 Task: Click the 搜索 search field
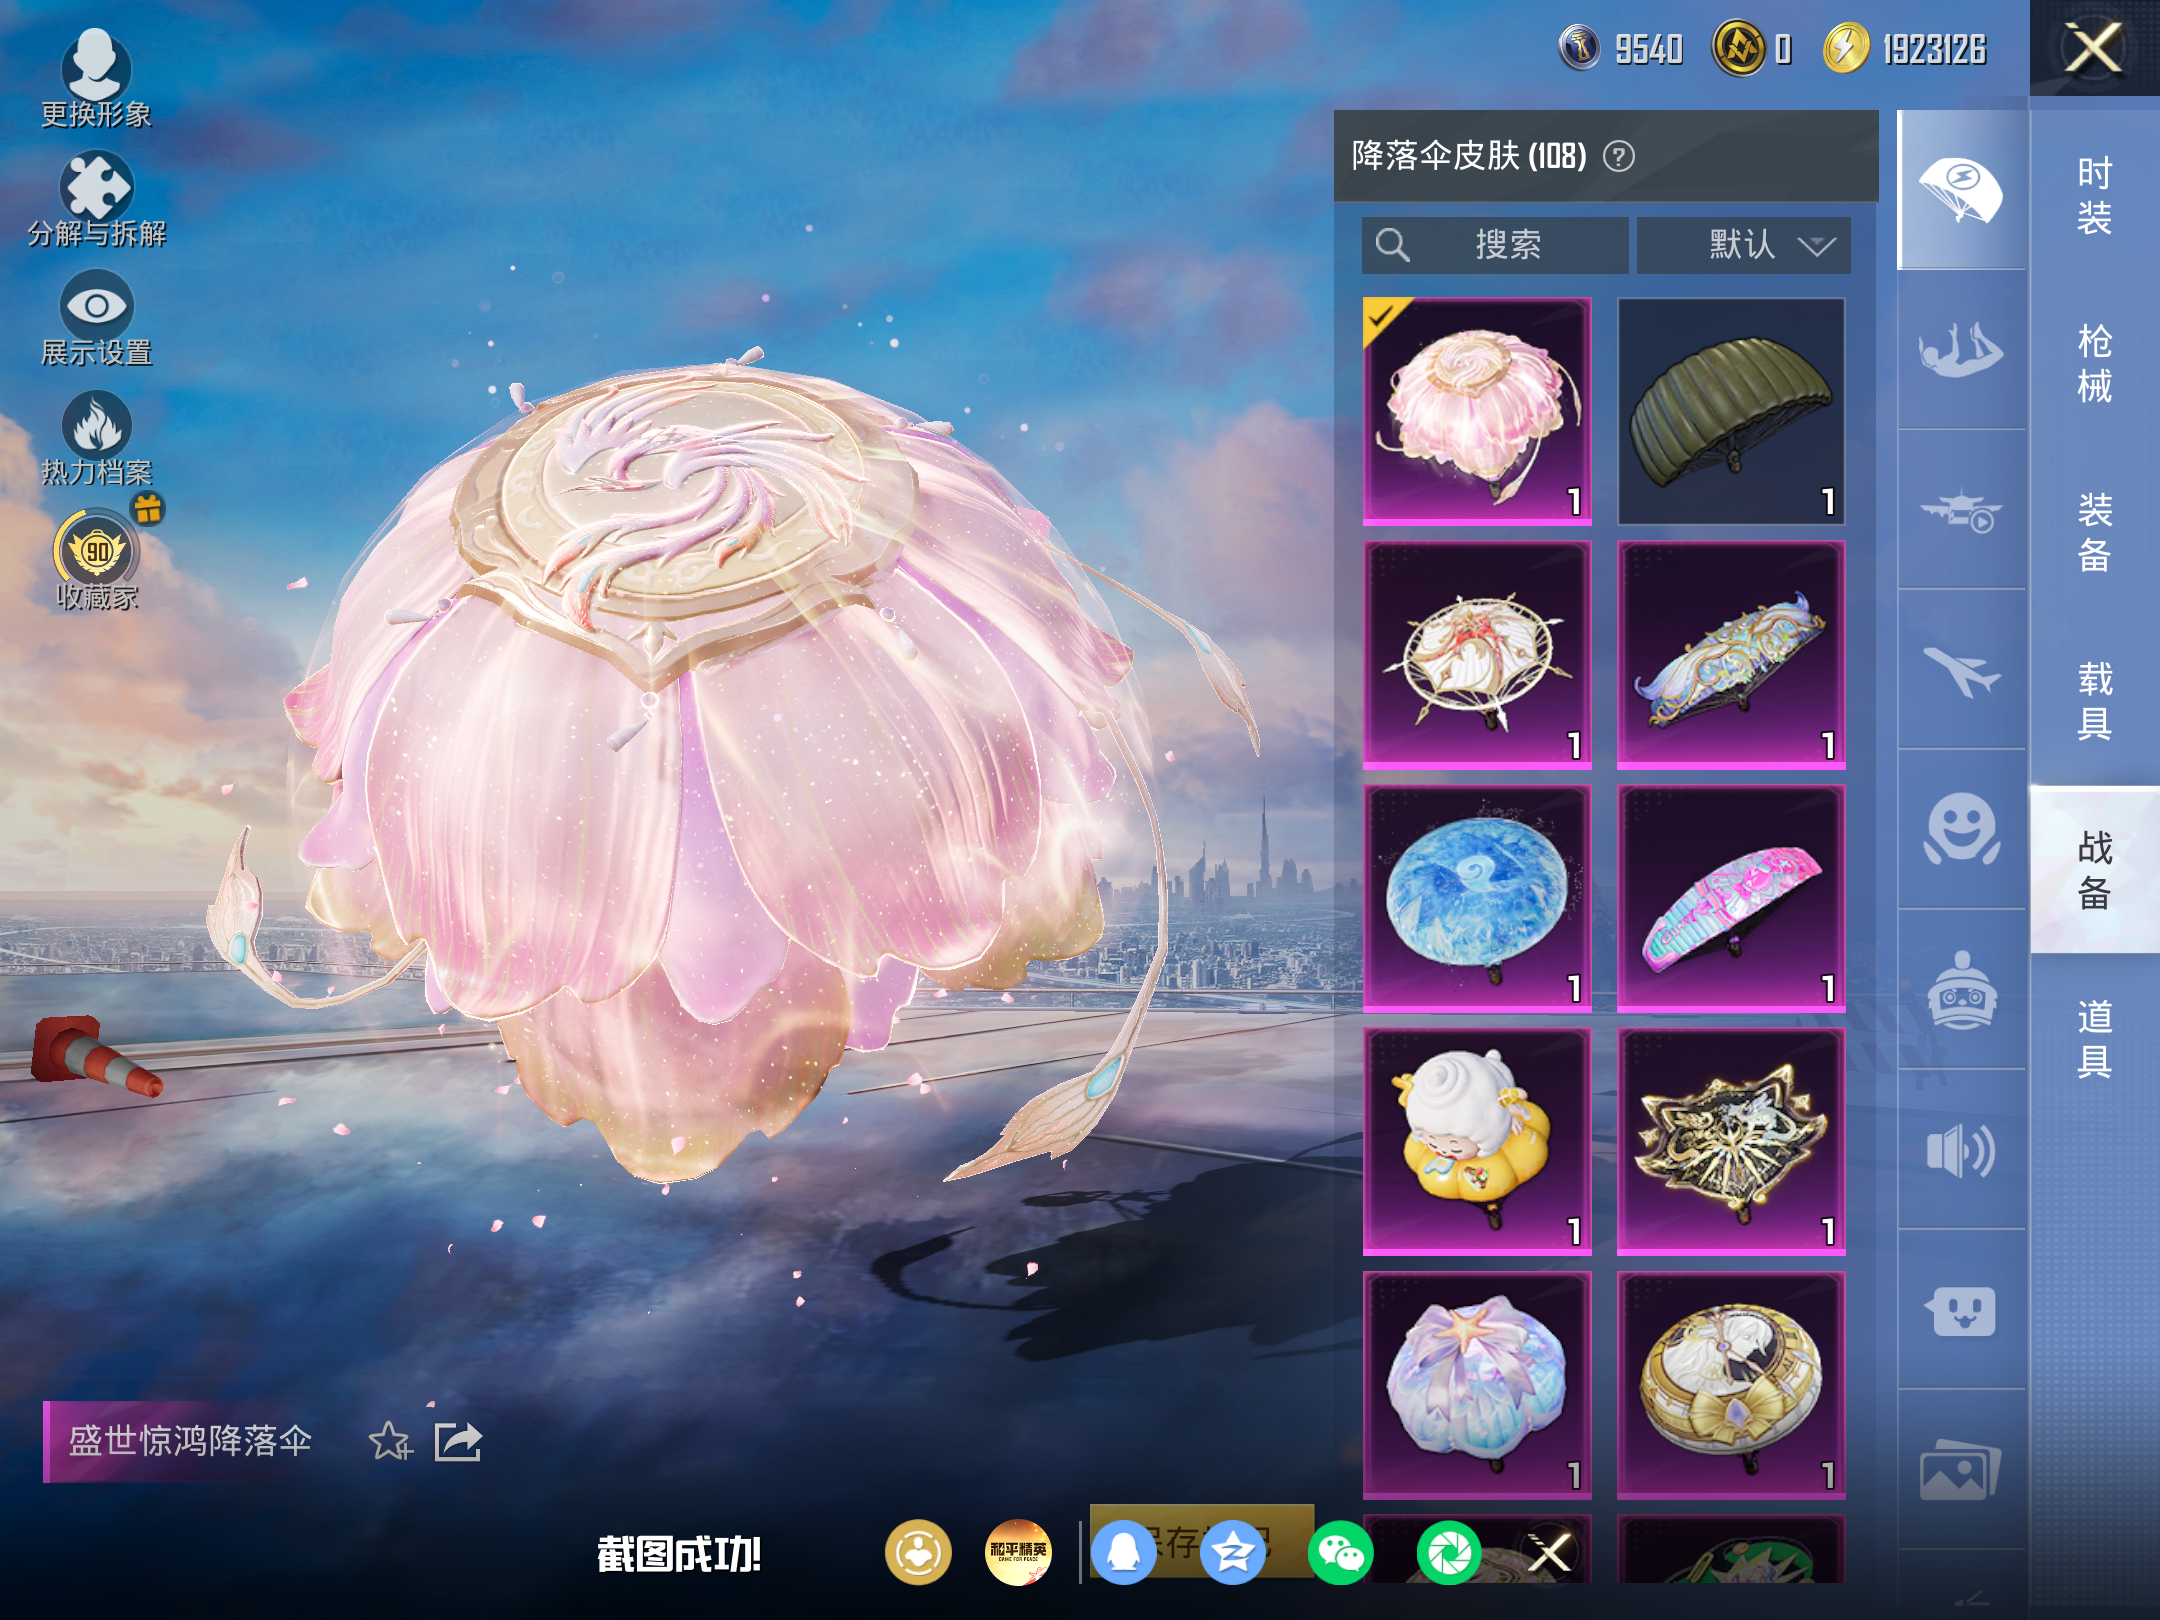point(1495,245)
